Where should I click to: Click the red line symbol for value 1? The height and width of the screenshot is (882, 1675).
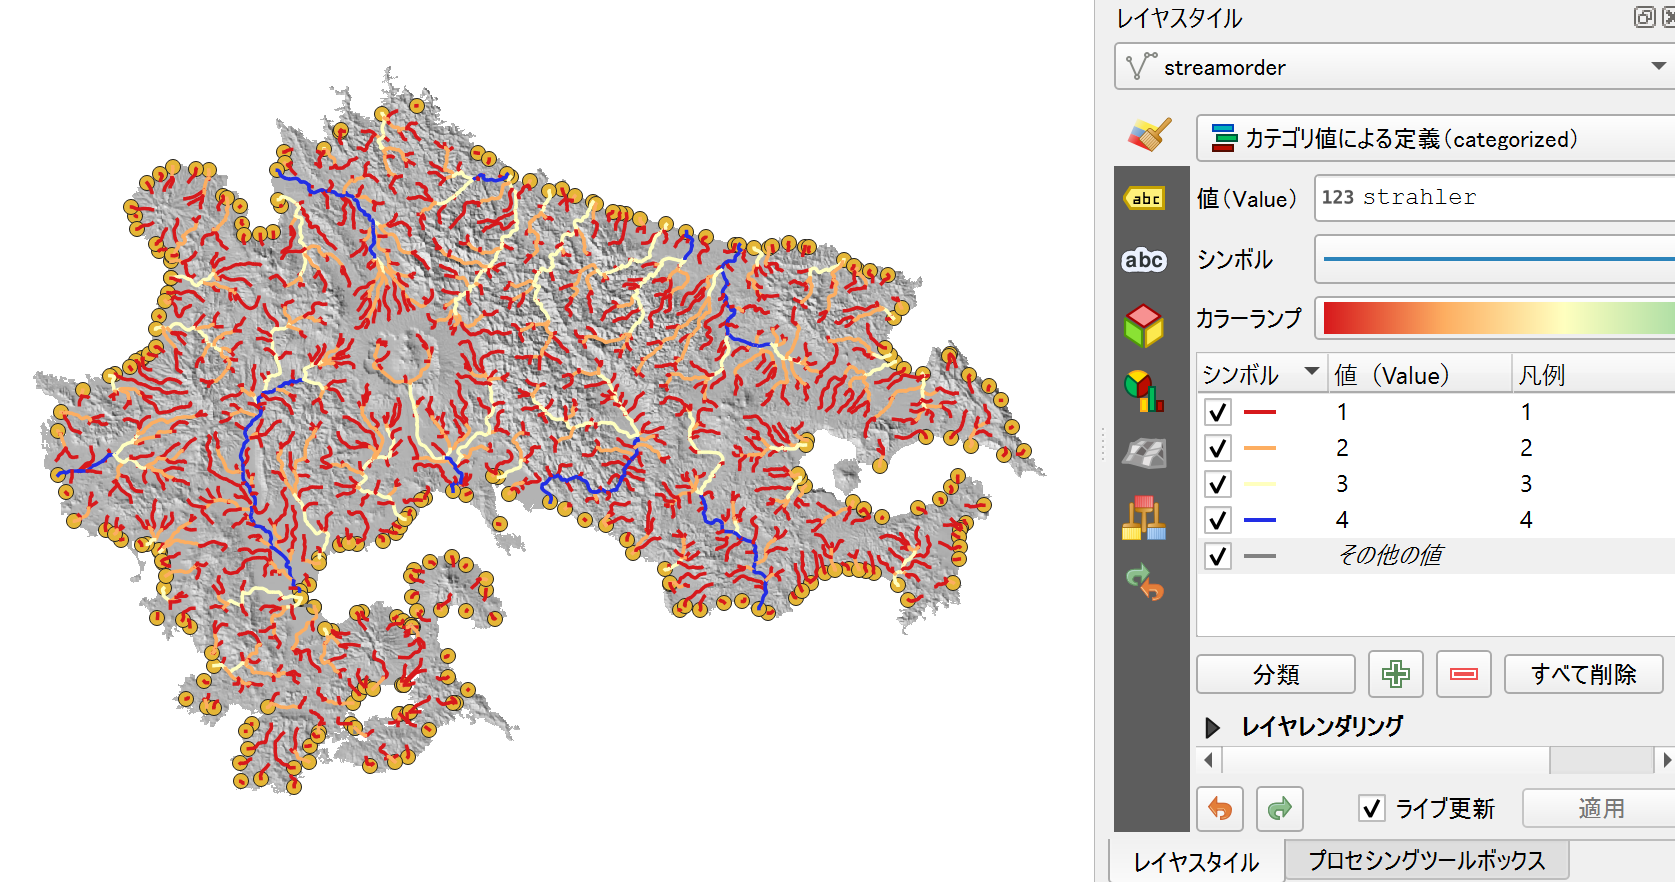click(x=1260, y=412)
